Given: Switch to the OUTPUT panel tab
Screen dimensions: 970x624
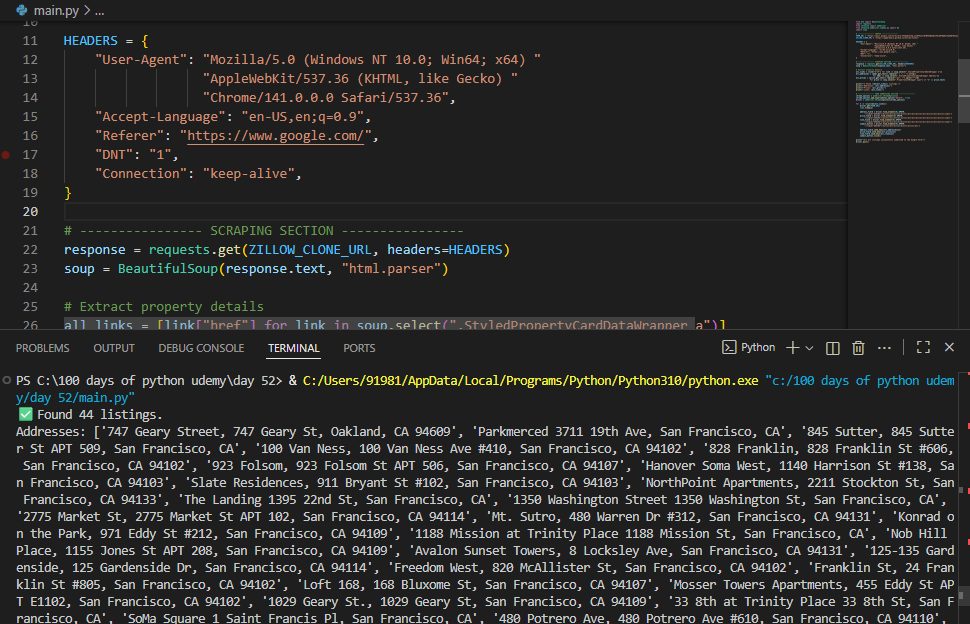Looking at the screenshot, I should click(114, 348).
